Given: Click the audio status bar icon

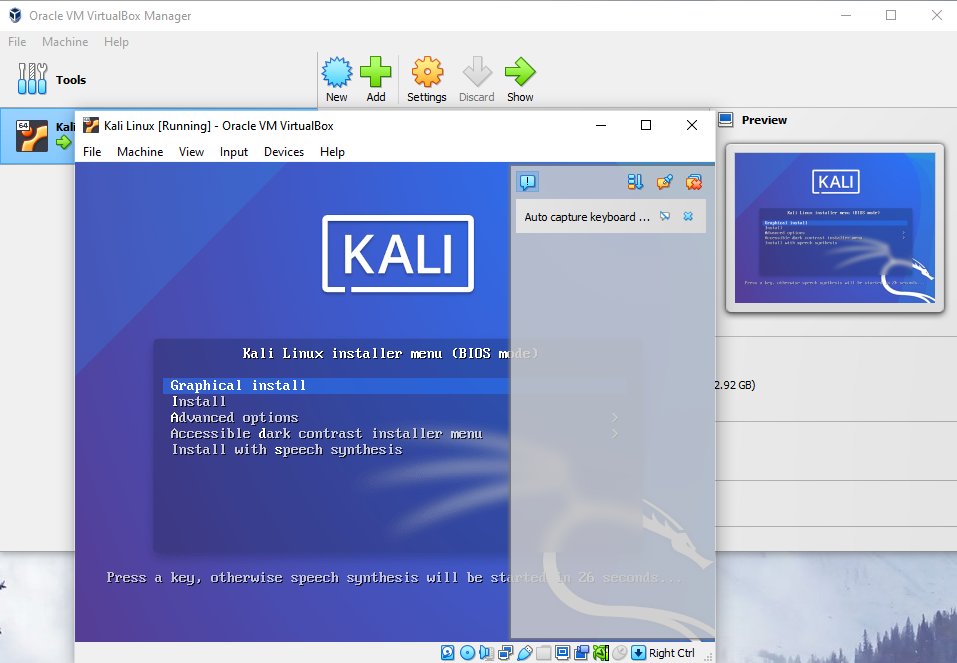Looking at the screenshot, I should [x=486, y=653].
